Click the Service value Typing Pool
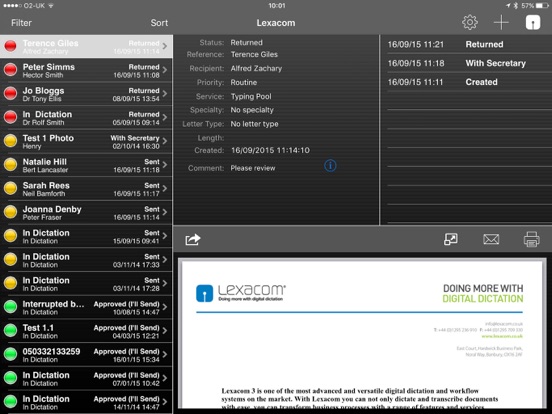Viewport: 552px width, 414px height. (x=251, y=96)
